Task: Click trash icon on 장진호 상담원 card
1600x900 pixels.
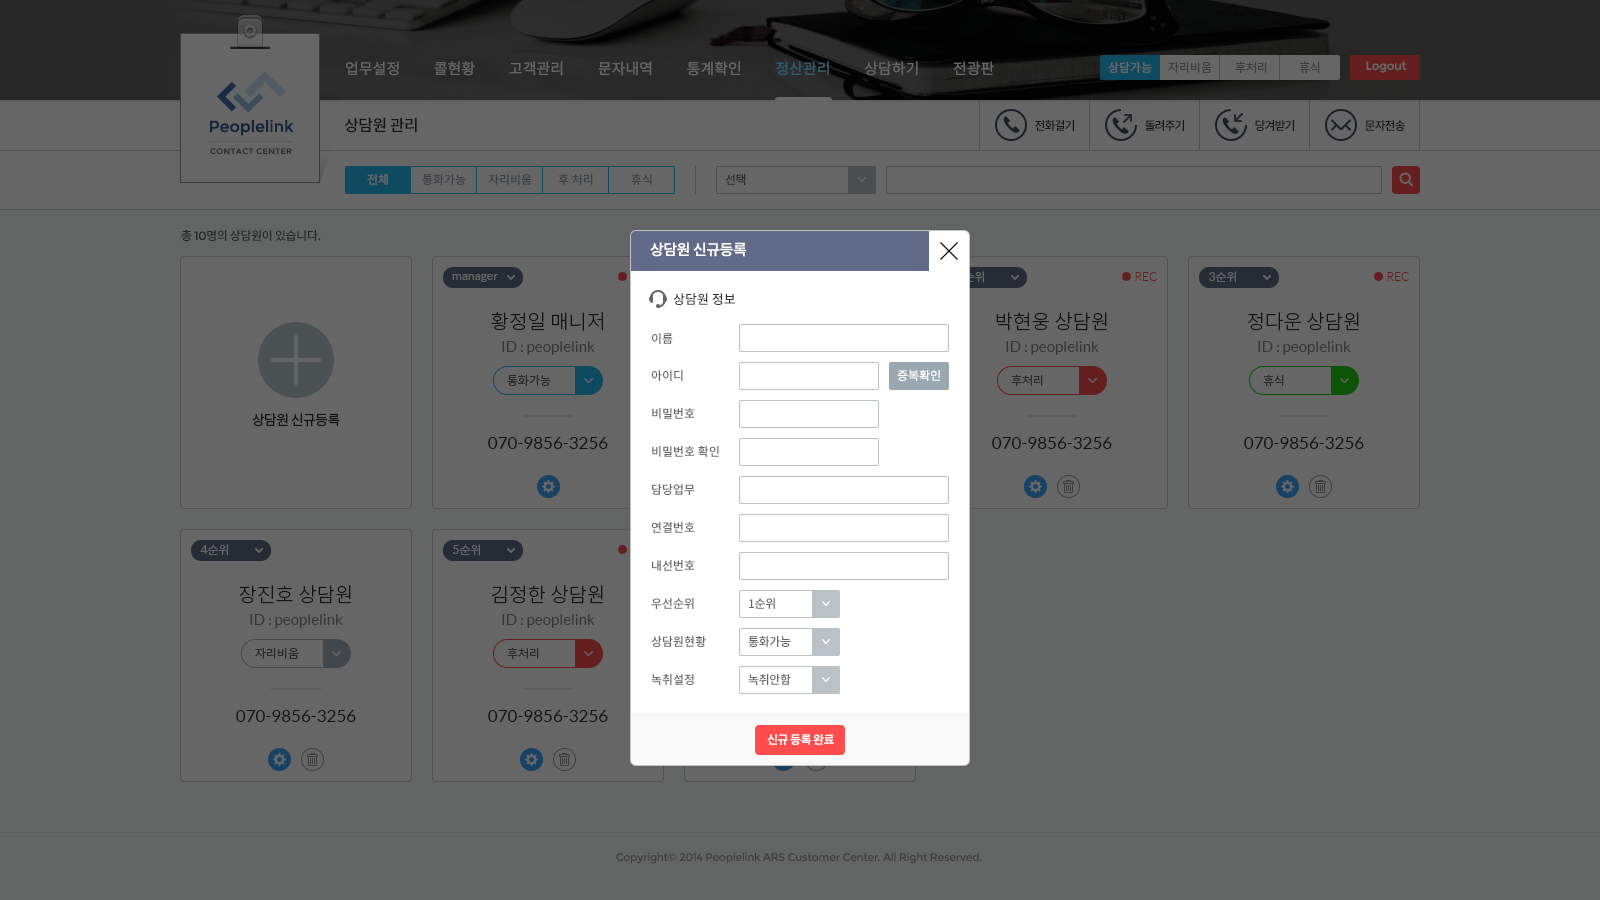Action: [x=313, y=760]
